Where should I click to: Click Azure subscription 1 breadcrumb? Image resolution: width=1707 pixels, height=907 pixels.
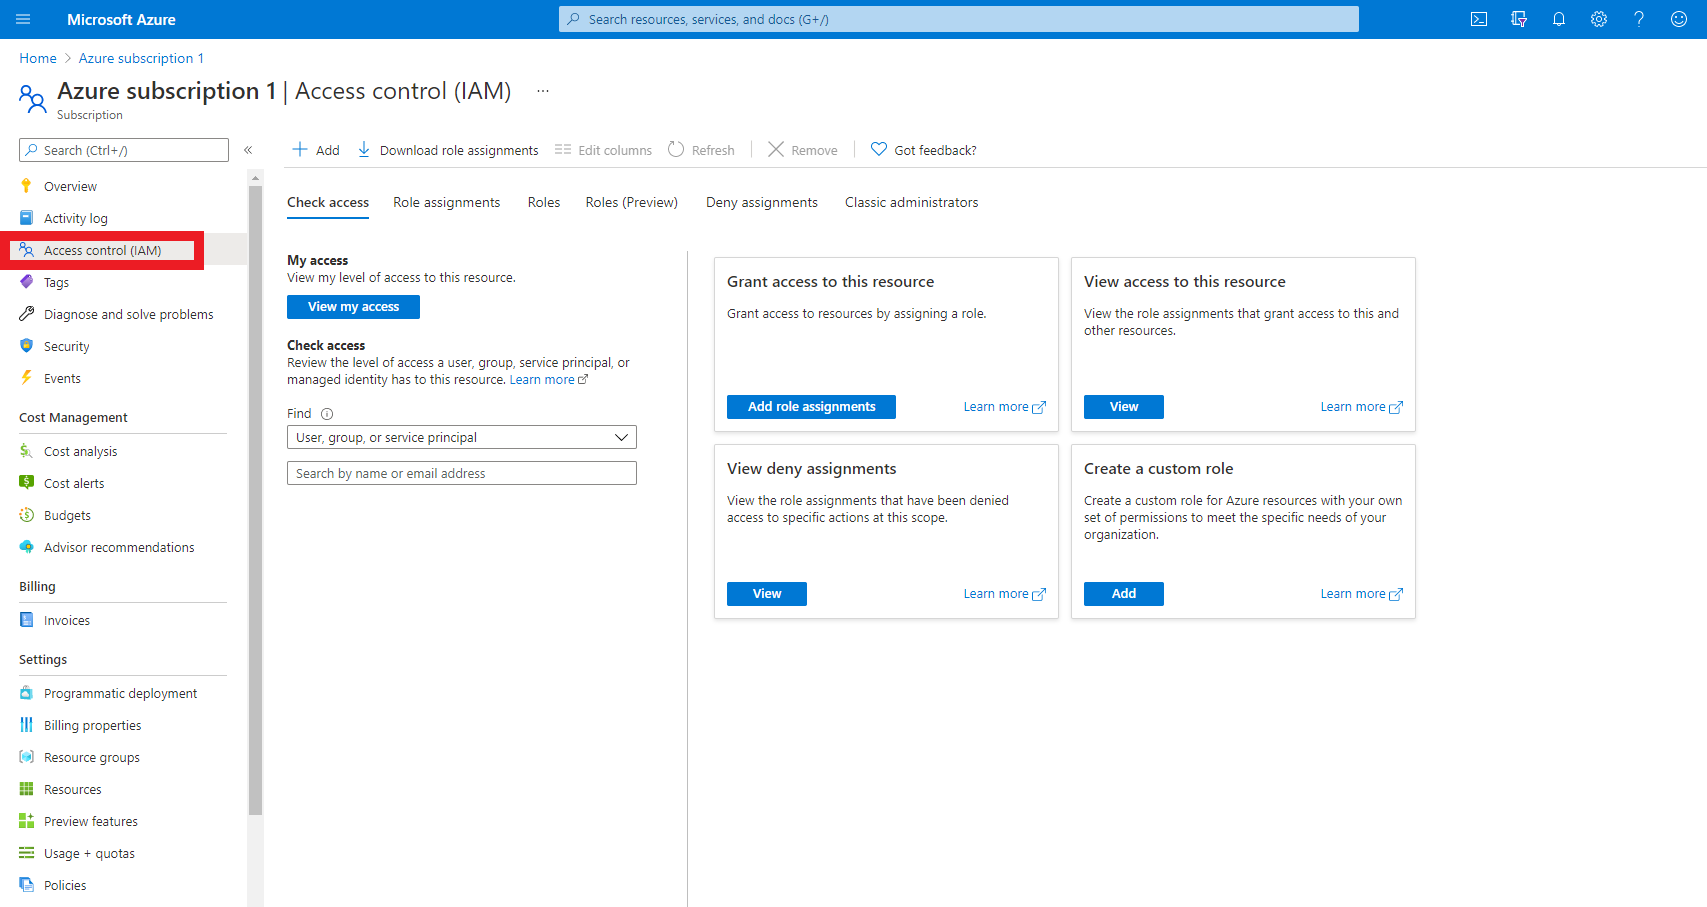[x=141, y=59]
